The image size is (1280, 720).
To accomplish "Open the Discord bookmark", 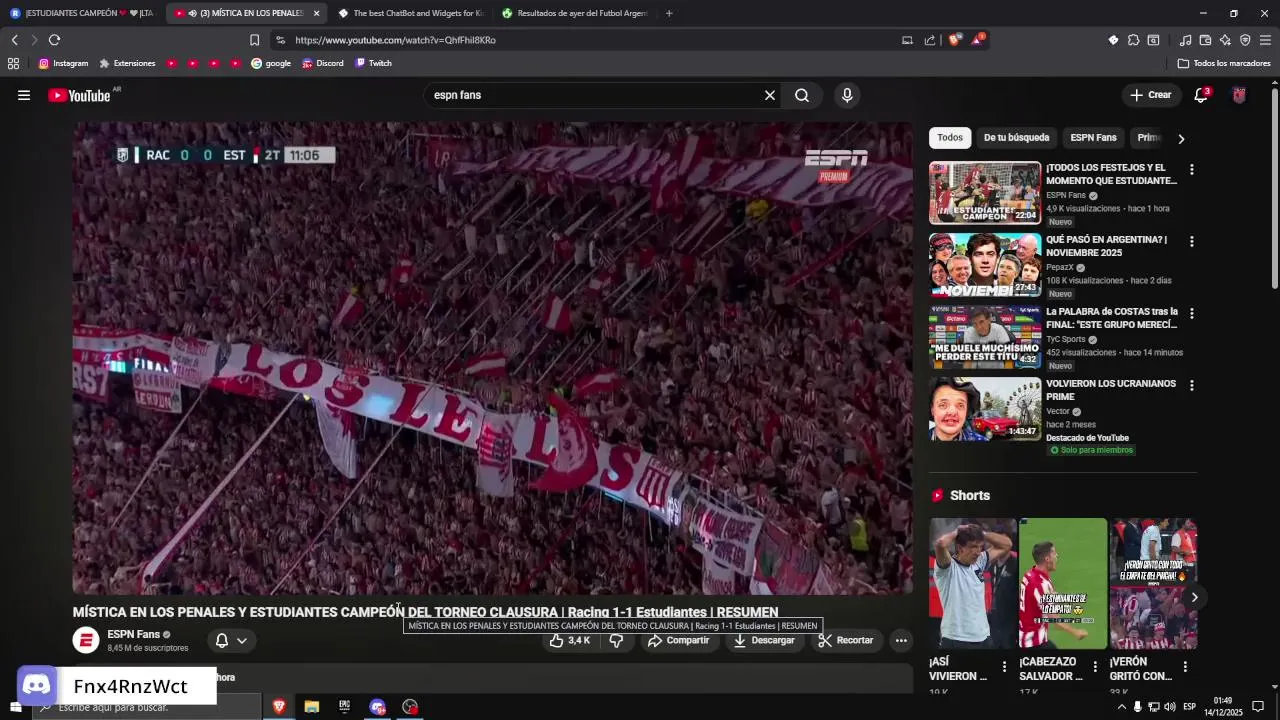I will (x=323, y=63).
